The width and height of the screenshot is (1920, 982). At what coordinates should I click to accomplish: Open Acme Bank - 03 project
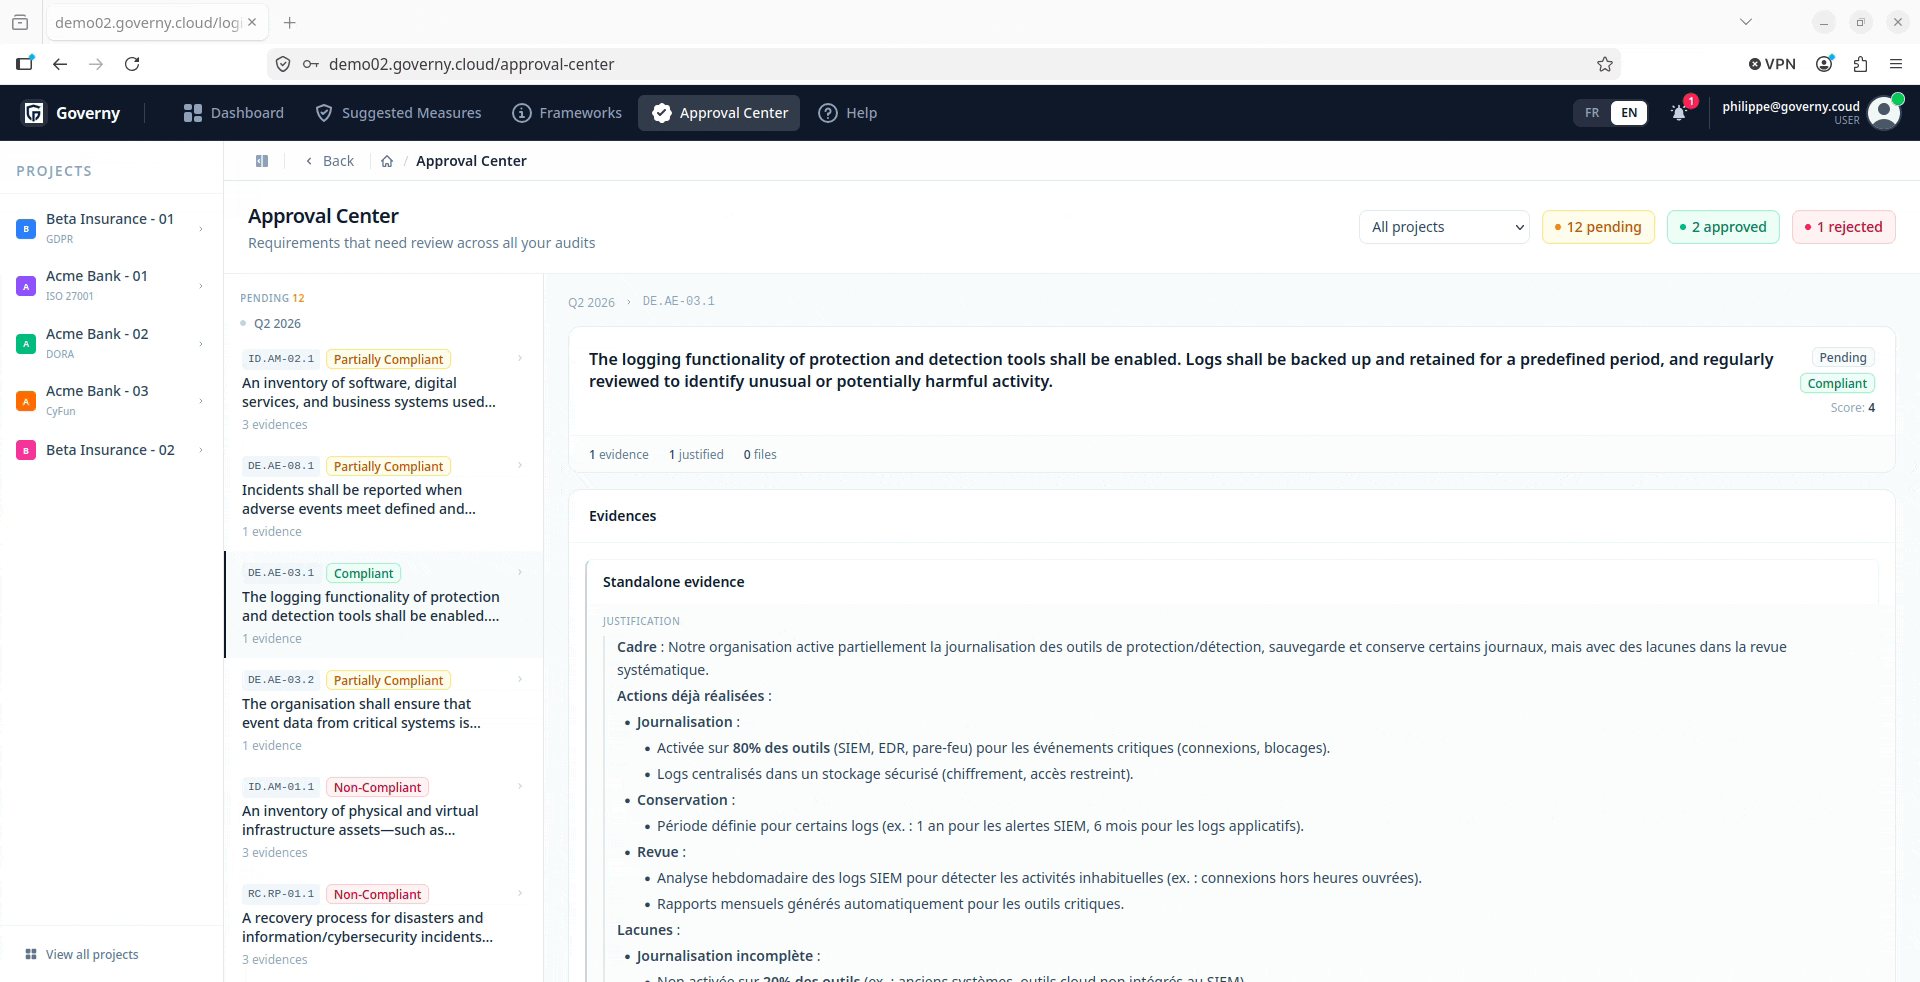pos(110,400)
